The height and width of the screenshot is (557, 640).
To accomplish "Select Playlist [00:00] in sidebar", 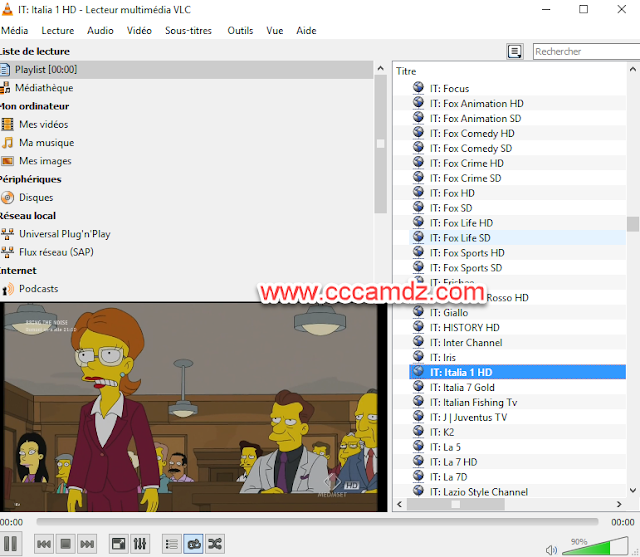I will pos(187,69).
